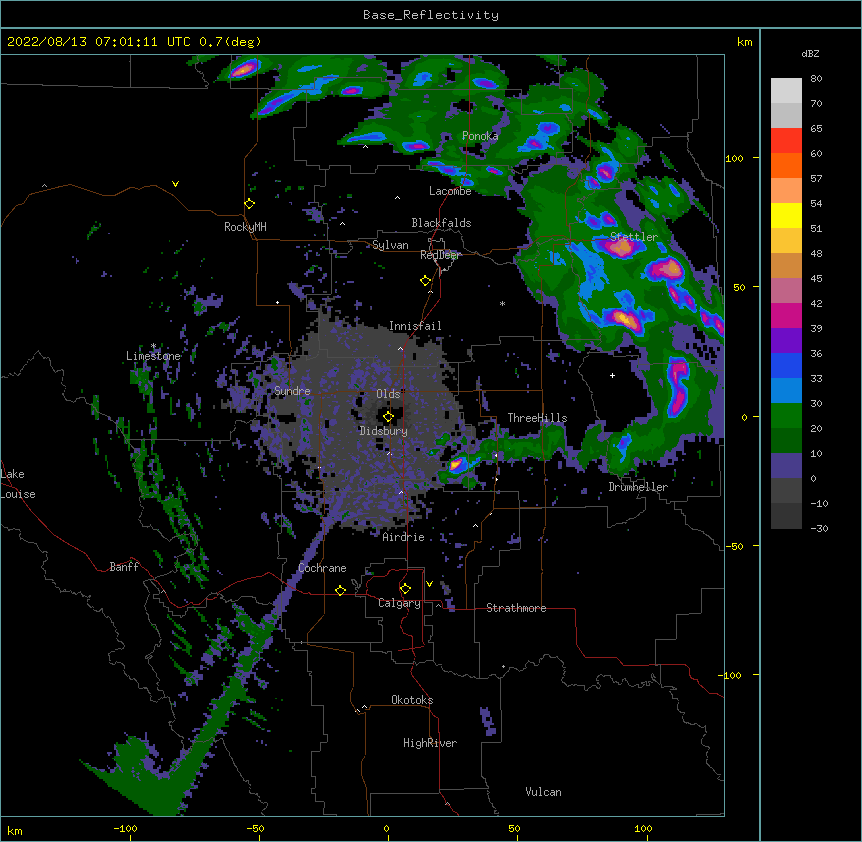
Task: Click the Didsbury city label
Action: [384, 431]
